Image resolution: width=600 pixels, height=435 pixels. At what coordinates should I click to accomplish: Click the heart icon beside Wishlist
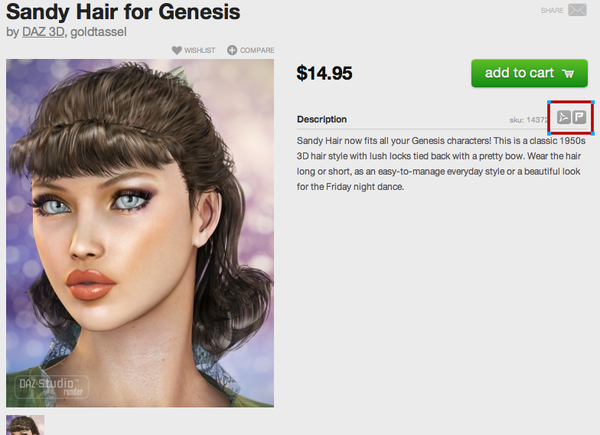(x=176, y=50)
